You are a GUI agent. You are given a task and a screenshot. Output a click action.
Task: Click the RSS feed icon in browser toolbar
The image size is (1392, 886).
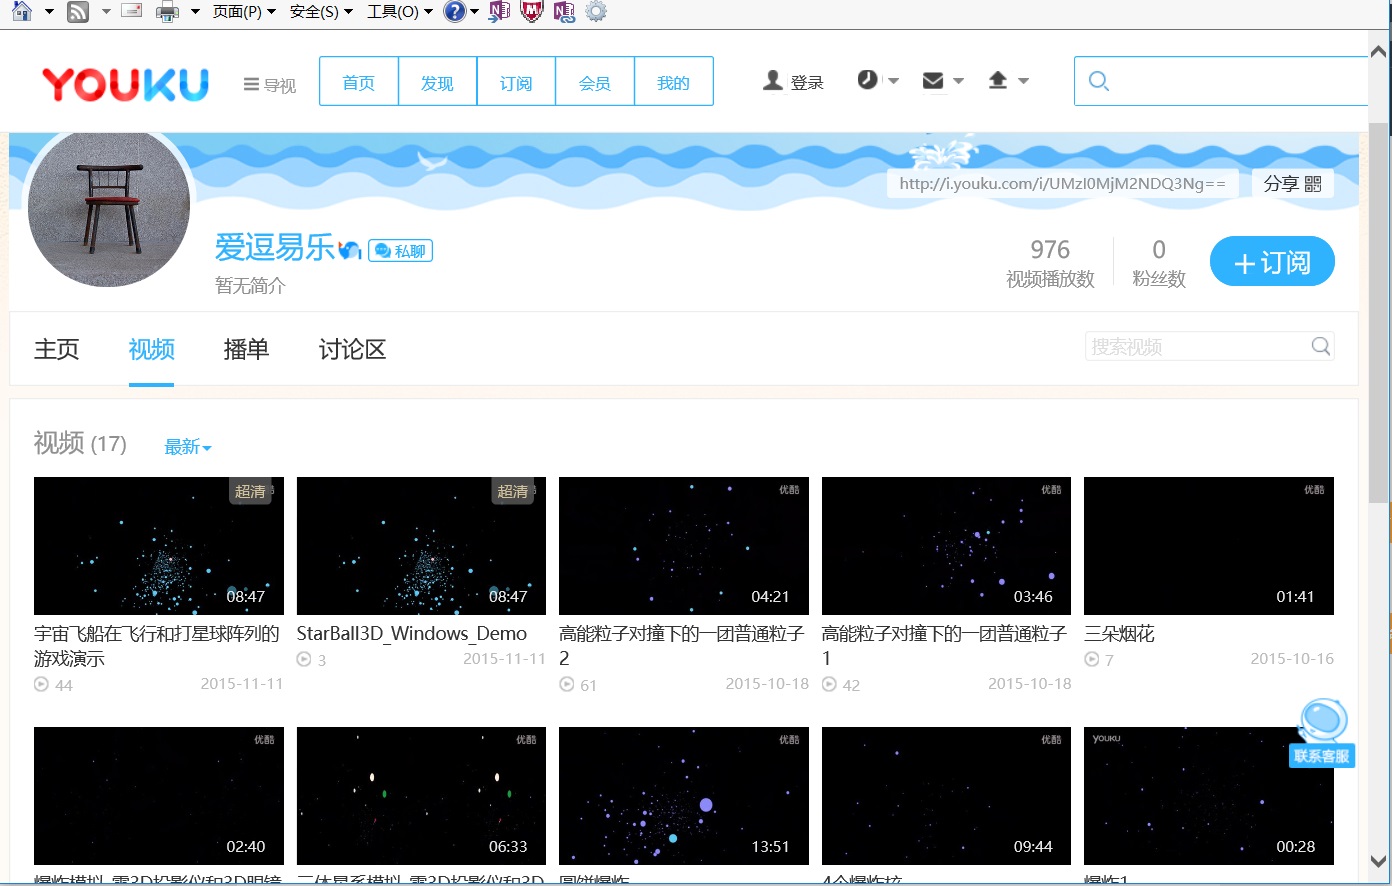(77, 12)
